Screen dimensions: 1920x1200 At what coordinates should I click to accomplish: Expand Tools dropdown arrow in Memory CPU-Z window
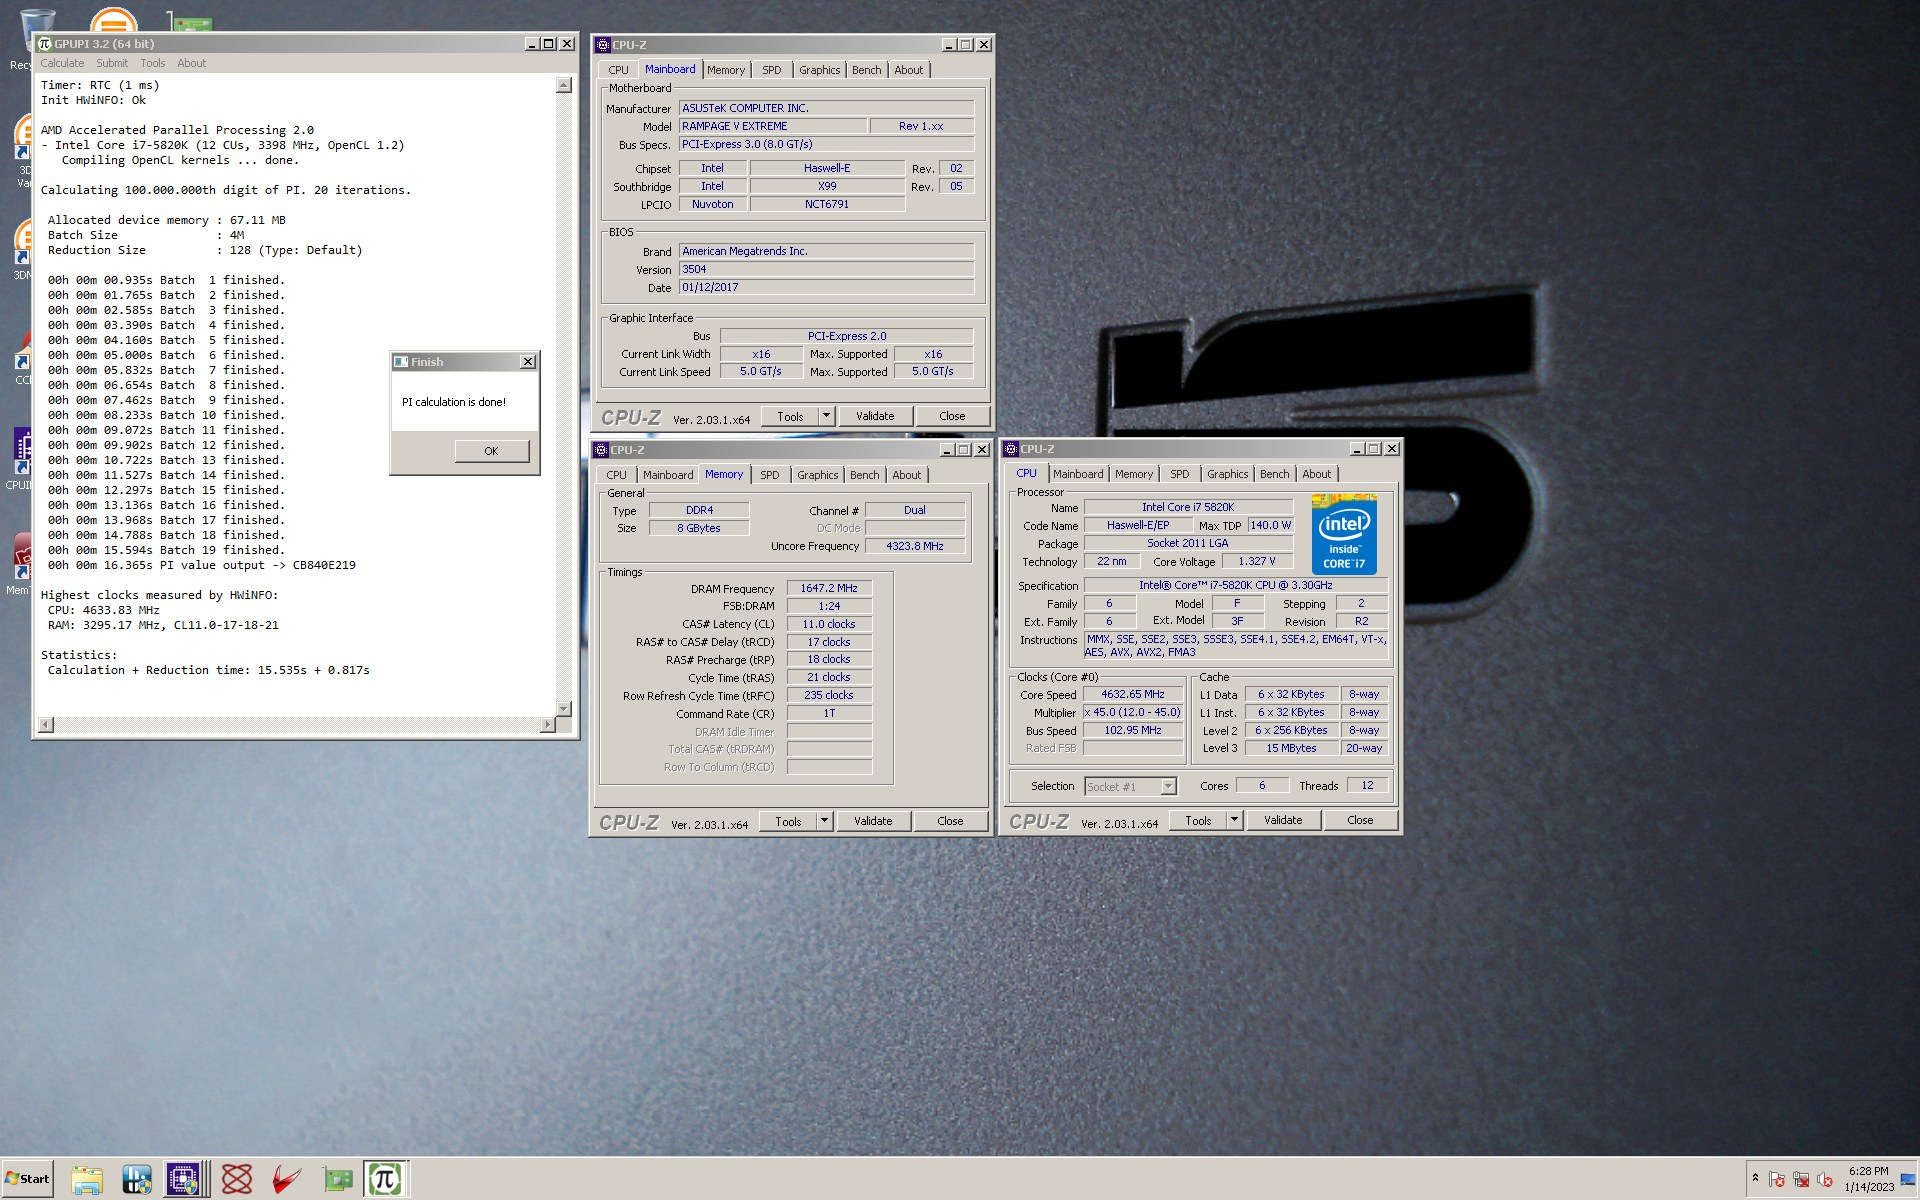pyautogui.click(x=824, y=821)
